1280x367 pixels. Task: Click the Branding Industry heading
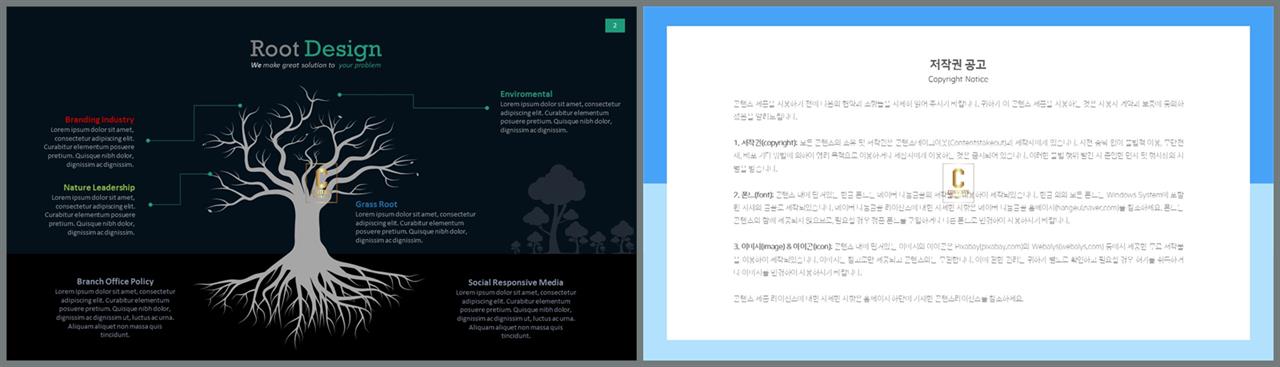click(x=100, y=119)
